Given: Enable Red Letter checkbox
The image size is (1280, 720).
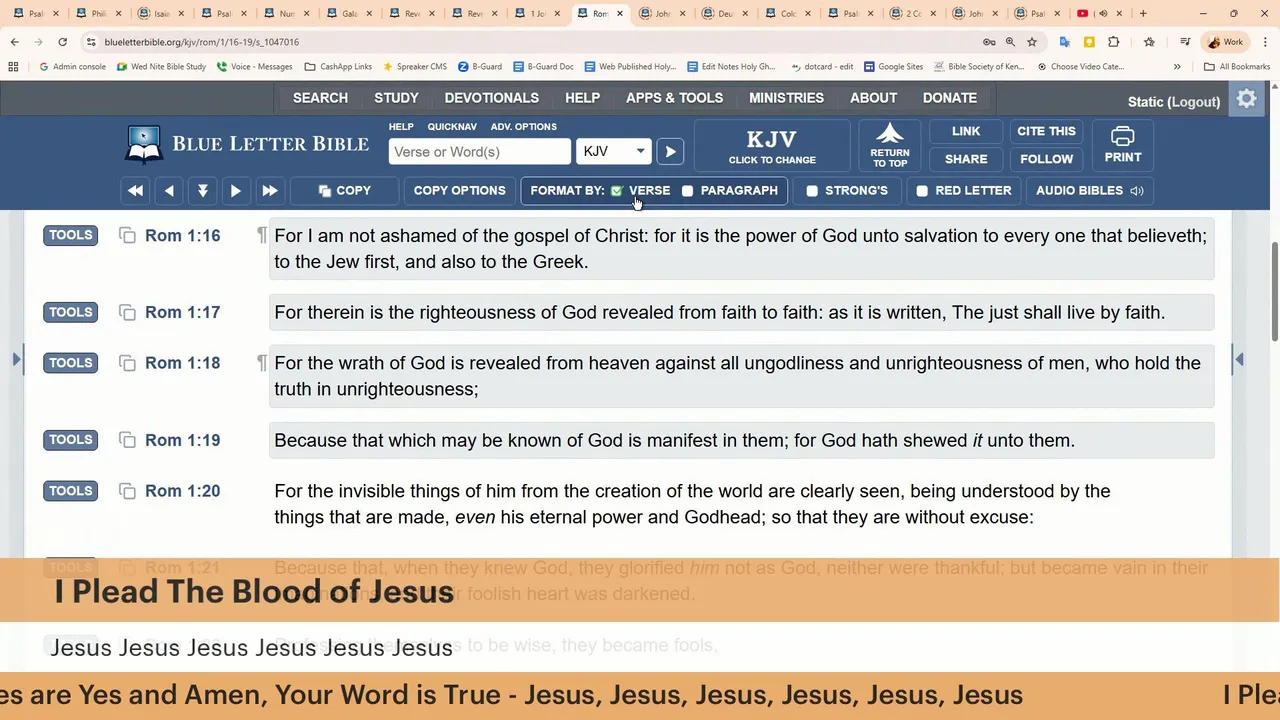Looking at the screenshot, I should pos(922,191).
